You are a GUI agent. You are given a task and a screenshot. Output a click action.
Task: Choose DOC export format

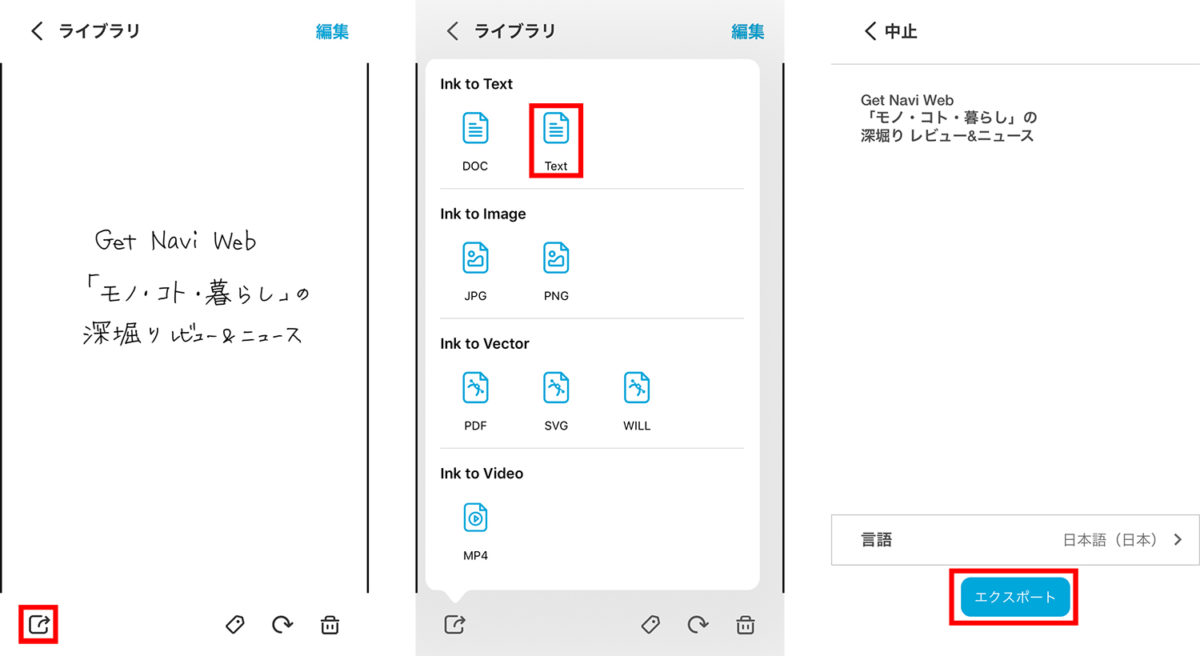pyautogui.click(x=475, y=143)
